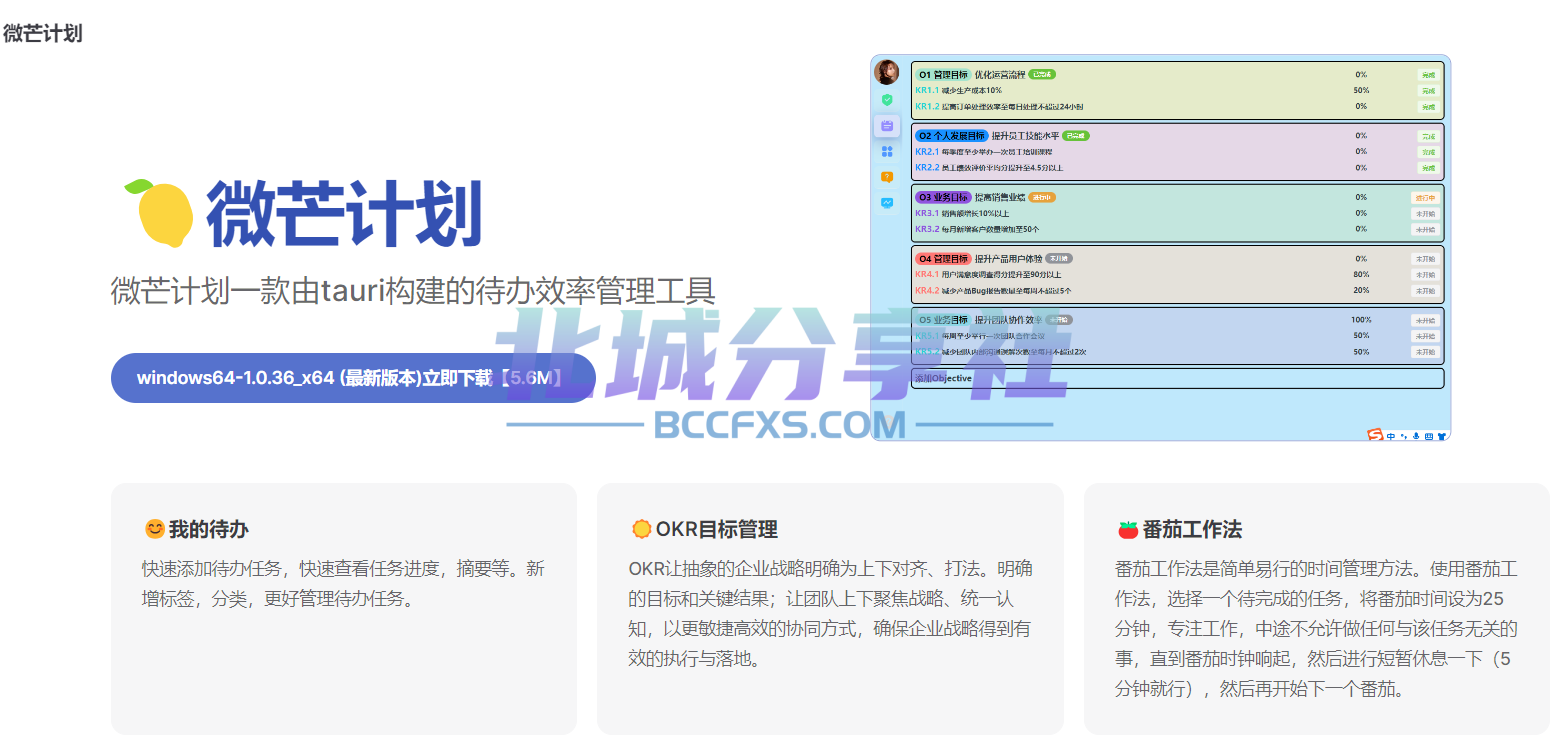Click the 中 language indicator in IME bar
The image size is (1564, 737).
[x=1391, y=436]
